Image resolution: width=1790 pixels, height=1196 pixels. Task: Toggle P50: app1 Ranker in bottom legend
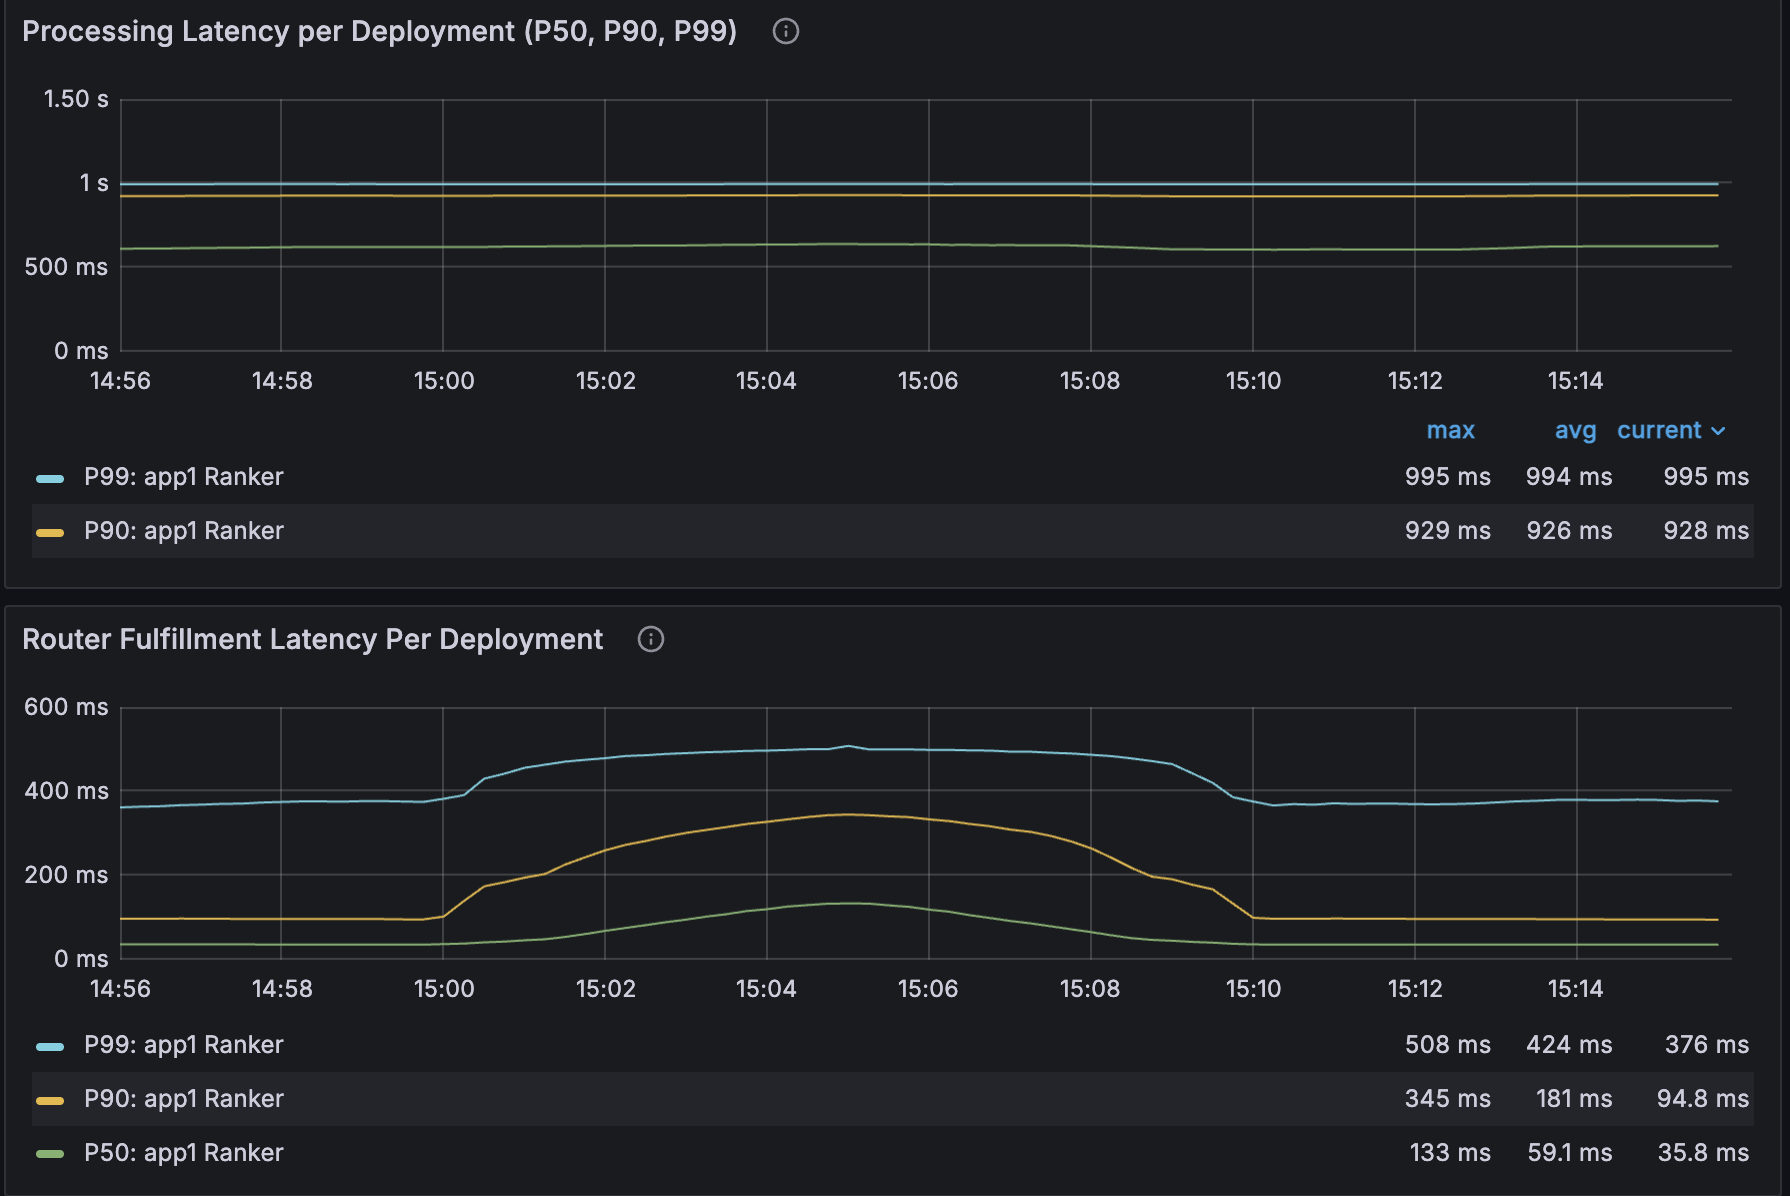coord(183,1153)
